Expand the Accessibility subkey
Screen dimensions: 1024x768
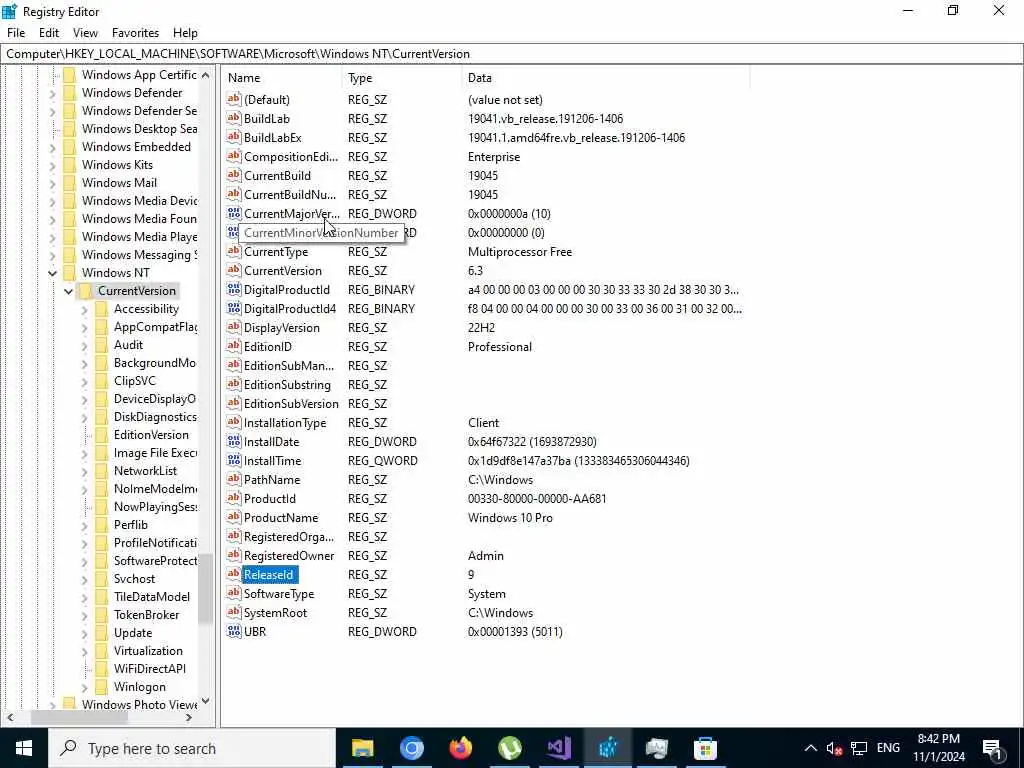click(84, 309)
